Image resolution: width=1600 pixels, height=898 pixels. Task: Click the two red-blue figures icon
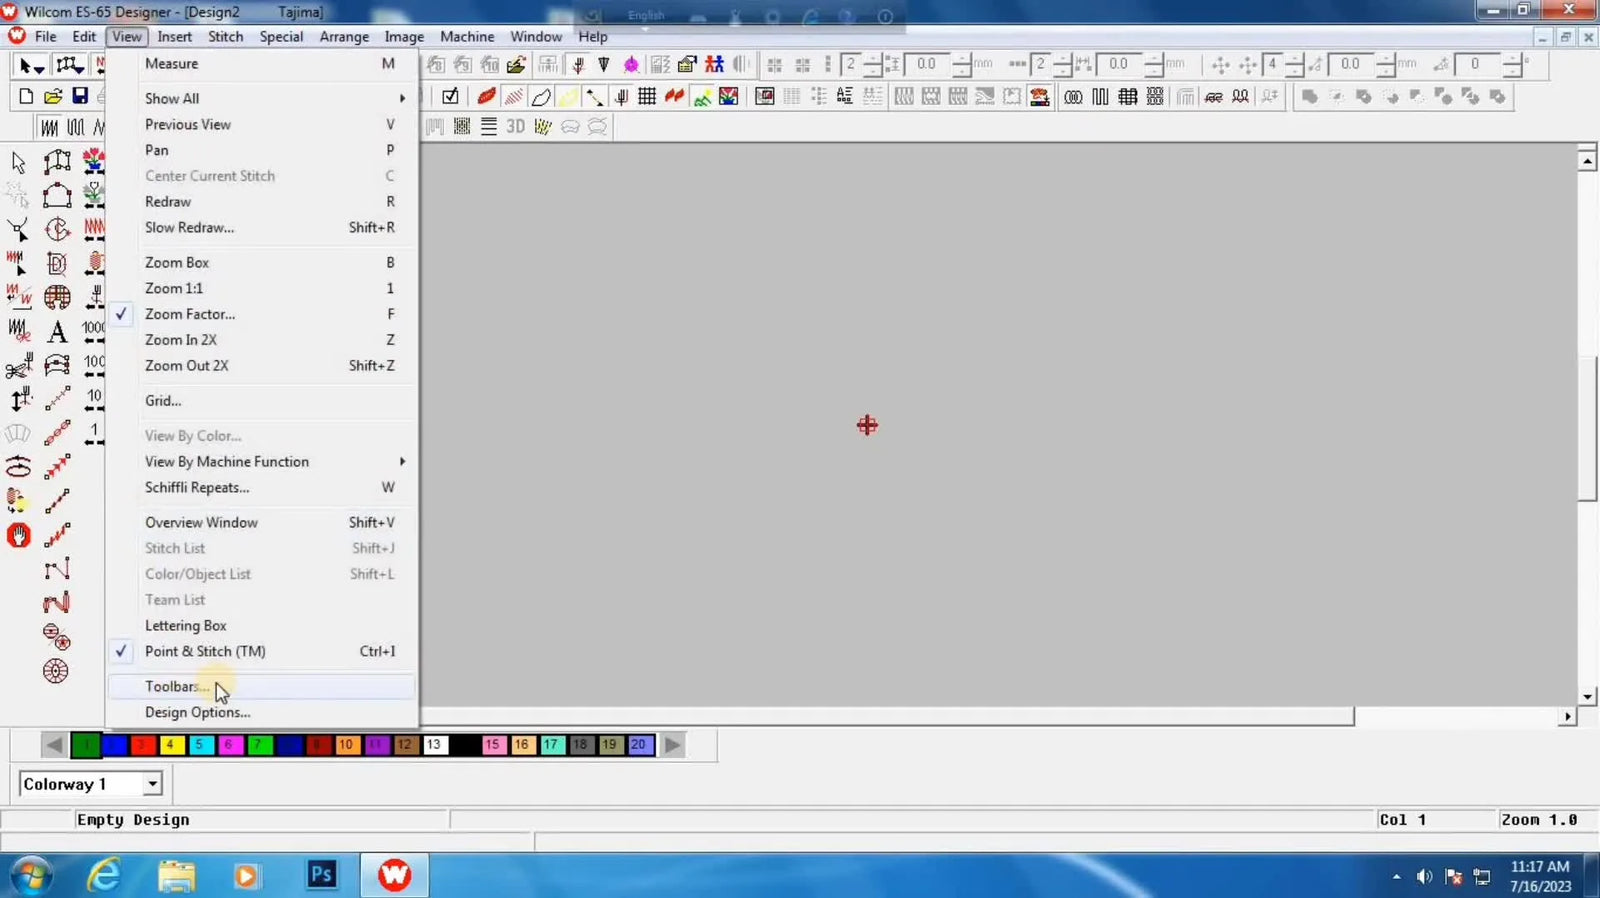pos(714,64)
